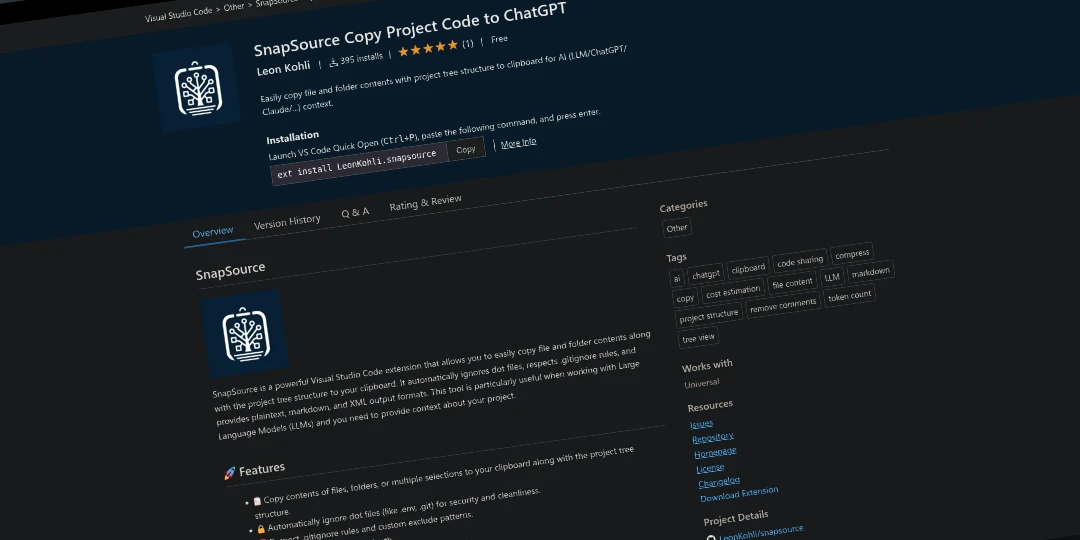The width and height of the screenshot is (1080, 540).
Task: Click the rocket icon beside Features
Action: [x=230, y=473]
